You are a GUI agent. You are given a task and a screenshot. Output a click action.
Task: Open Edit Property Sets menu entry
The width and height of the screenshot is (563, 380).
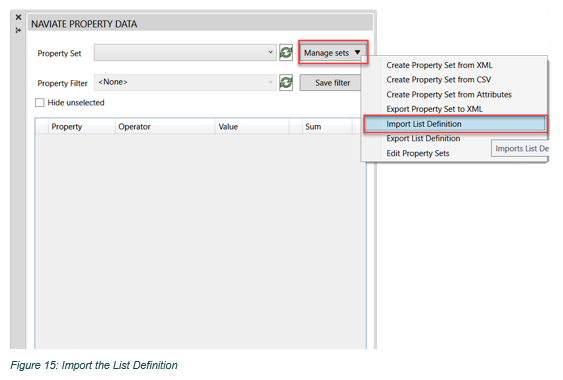(x=418, y=153)
